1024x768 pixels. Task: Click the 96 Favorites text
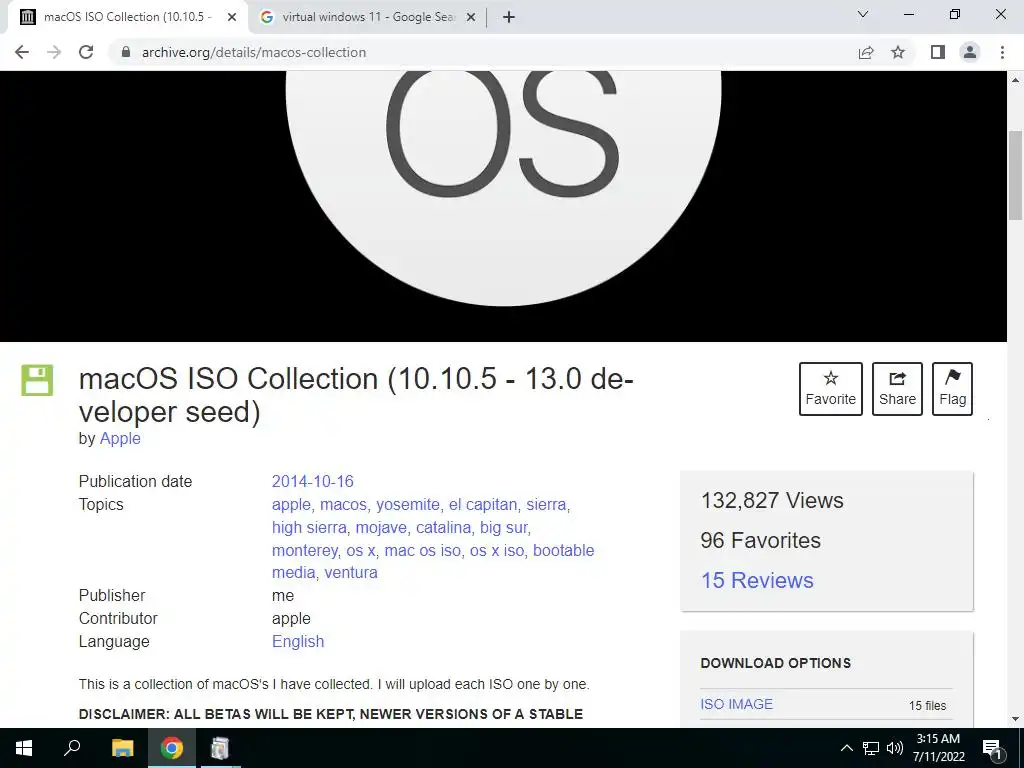coord(760,540)
